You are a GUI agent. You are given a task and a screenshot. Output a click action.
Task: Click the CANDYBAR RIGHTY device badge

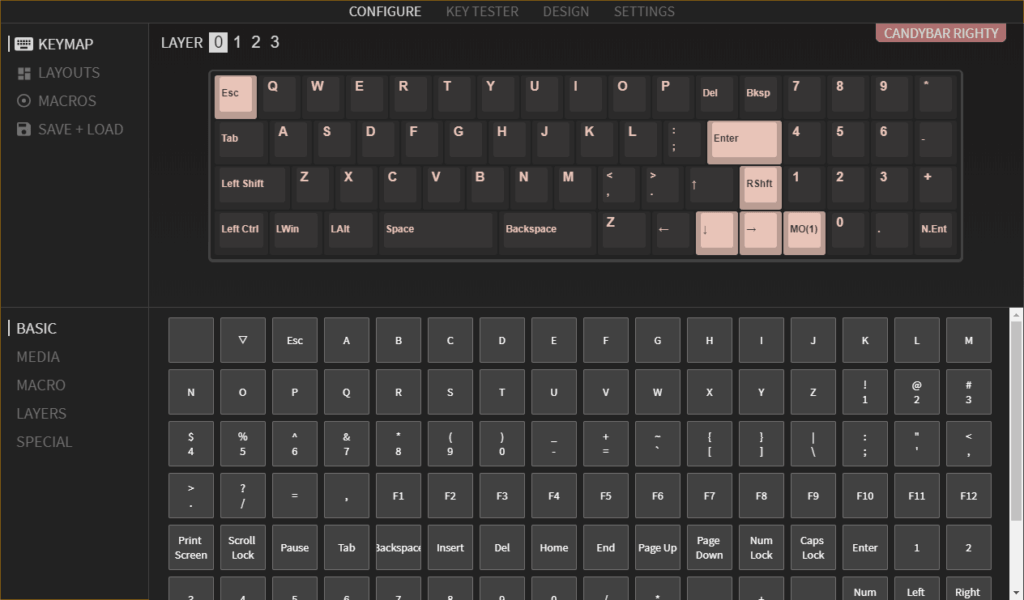point(940,33)
